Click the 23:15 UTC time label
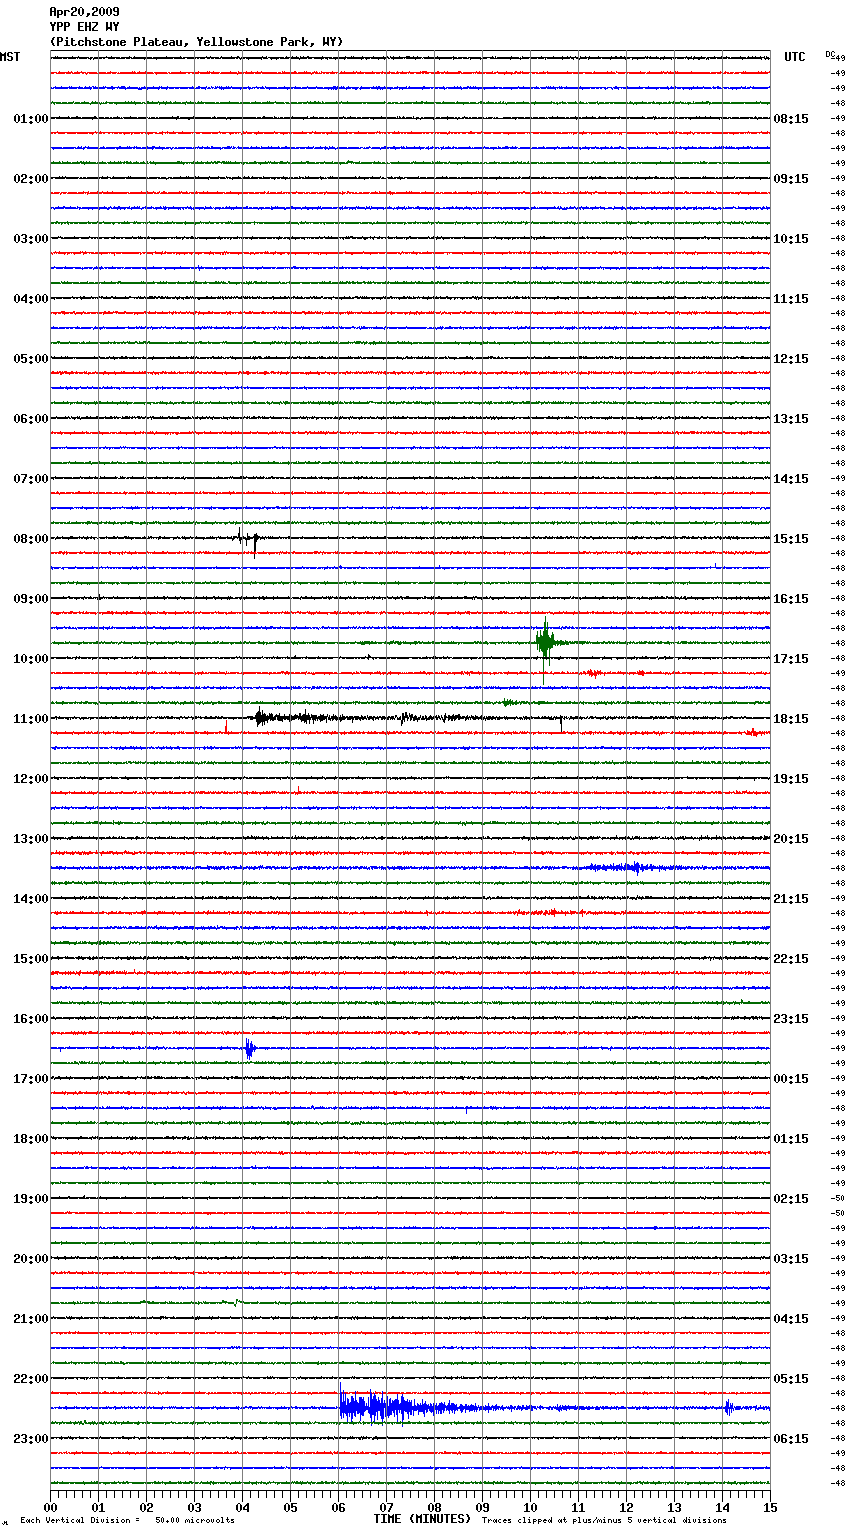The height and width of the screenshot is (1534, 850). 791,1019
